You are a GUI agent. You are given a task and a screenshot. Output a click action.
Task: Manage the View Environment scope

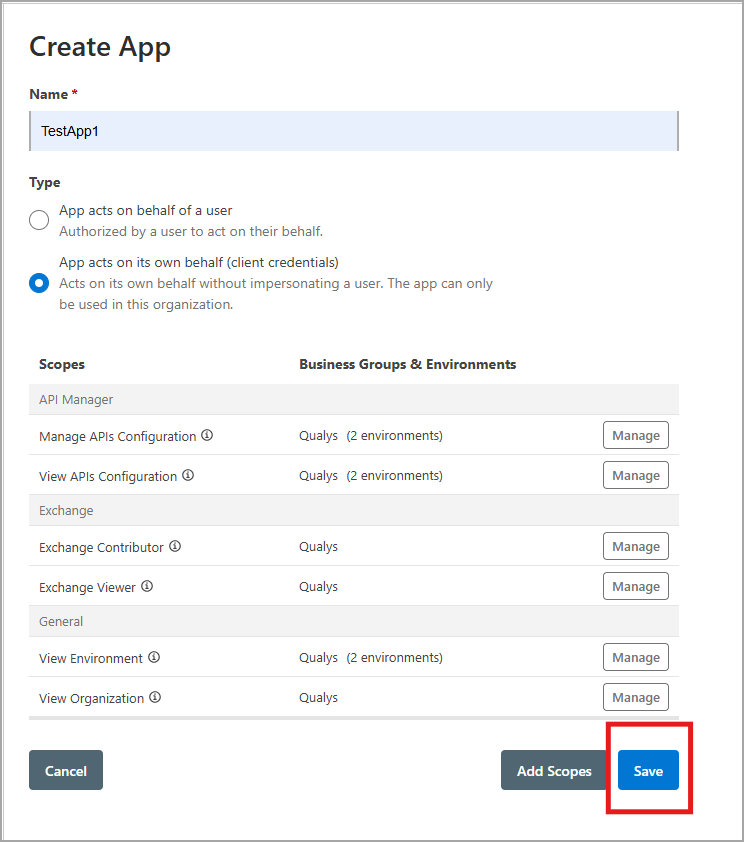[635, 657]
